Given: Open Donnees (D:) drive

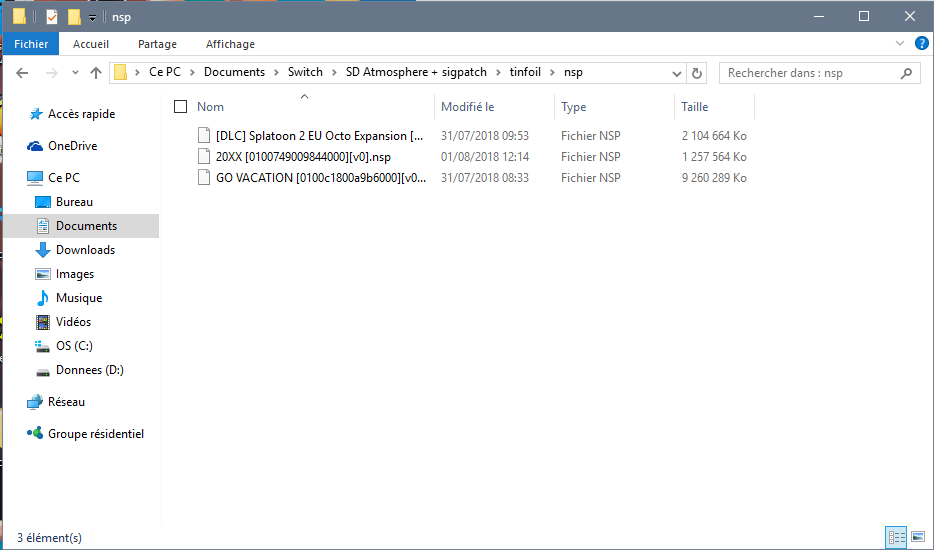Looking at the screenshot, I should [89, 370].
